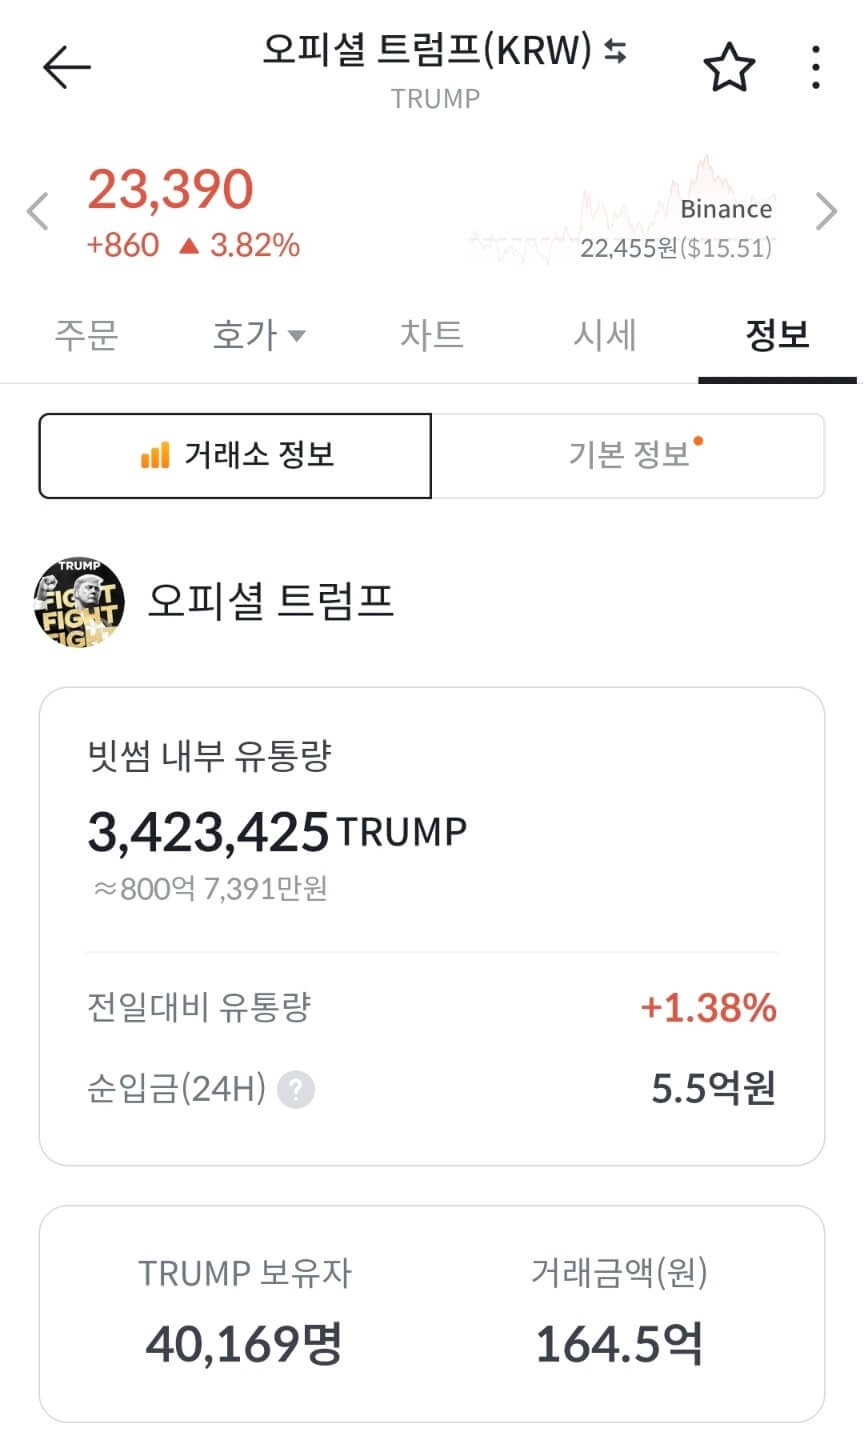
Task: Tap the right chevron to view next coin
Action: coord(827,211)
